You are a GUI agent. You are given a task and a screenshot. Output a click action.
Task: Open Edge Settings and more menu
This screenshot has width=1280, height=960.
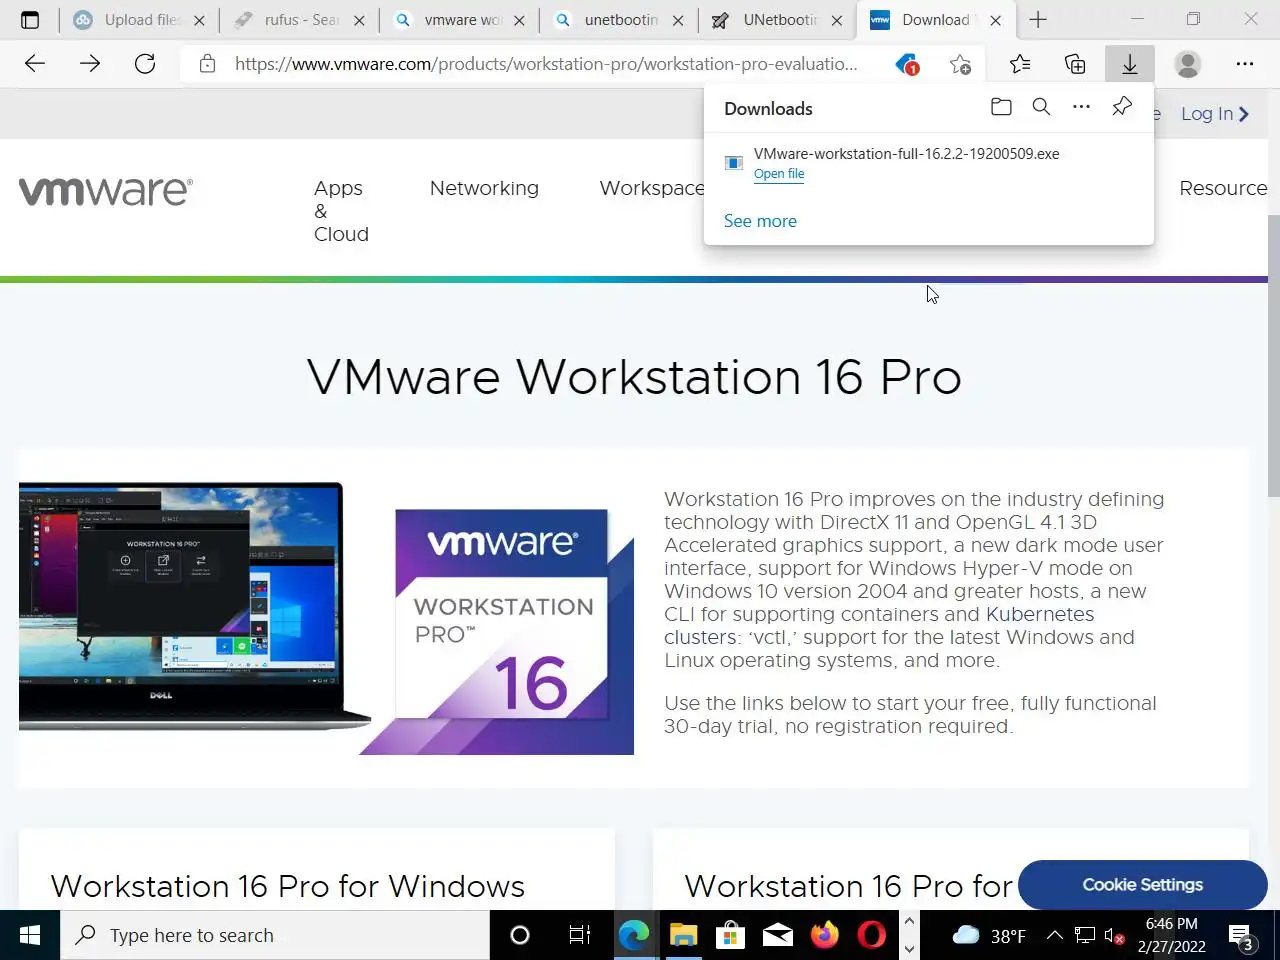[1245, 64]
